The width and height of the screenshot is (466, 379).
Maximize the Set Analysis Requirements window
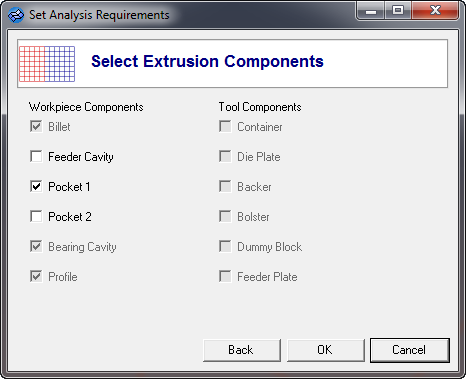coord(398,11)
